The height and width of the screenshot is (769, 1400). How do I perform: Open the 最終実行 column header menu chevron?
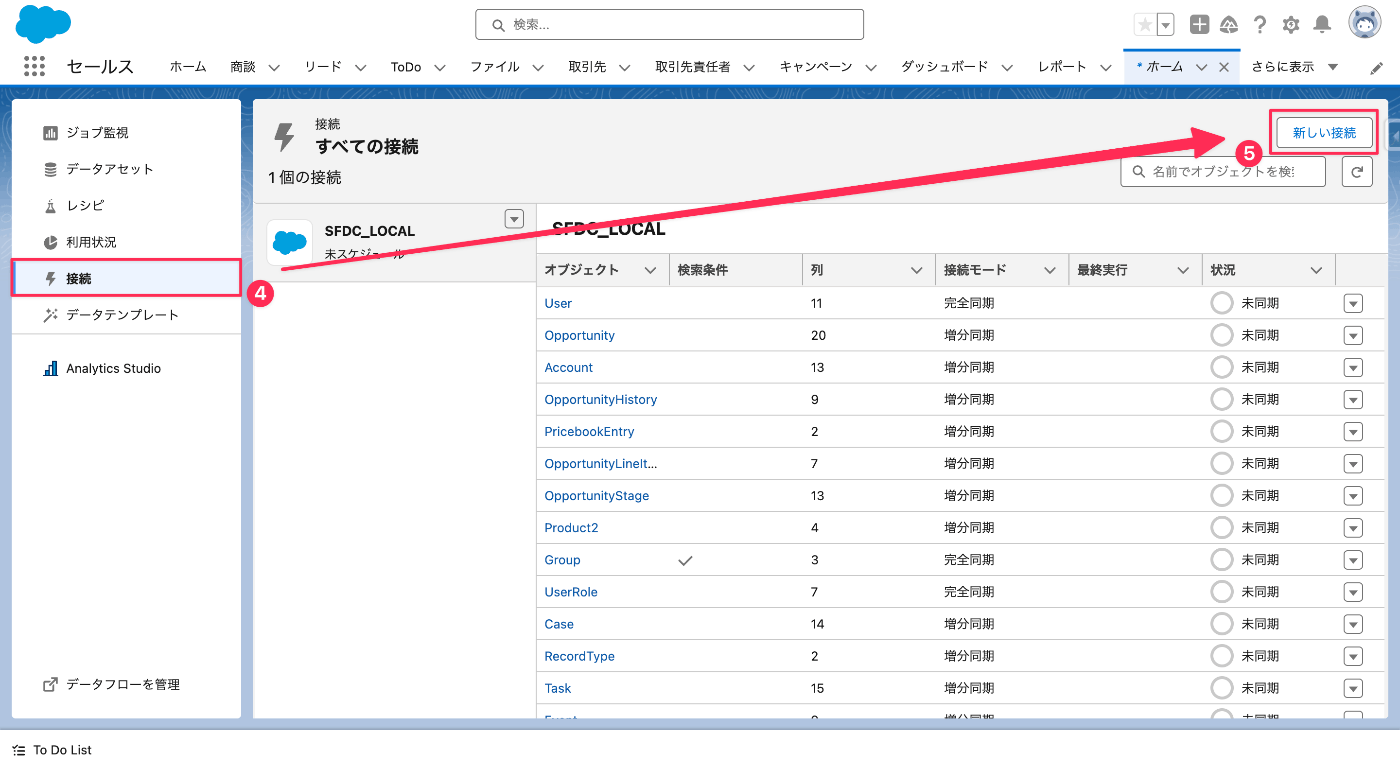tap(1183, 270)
